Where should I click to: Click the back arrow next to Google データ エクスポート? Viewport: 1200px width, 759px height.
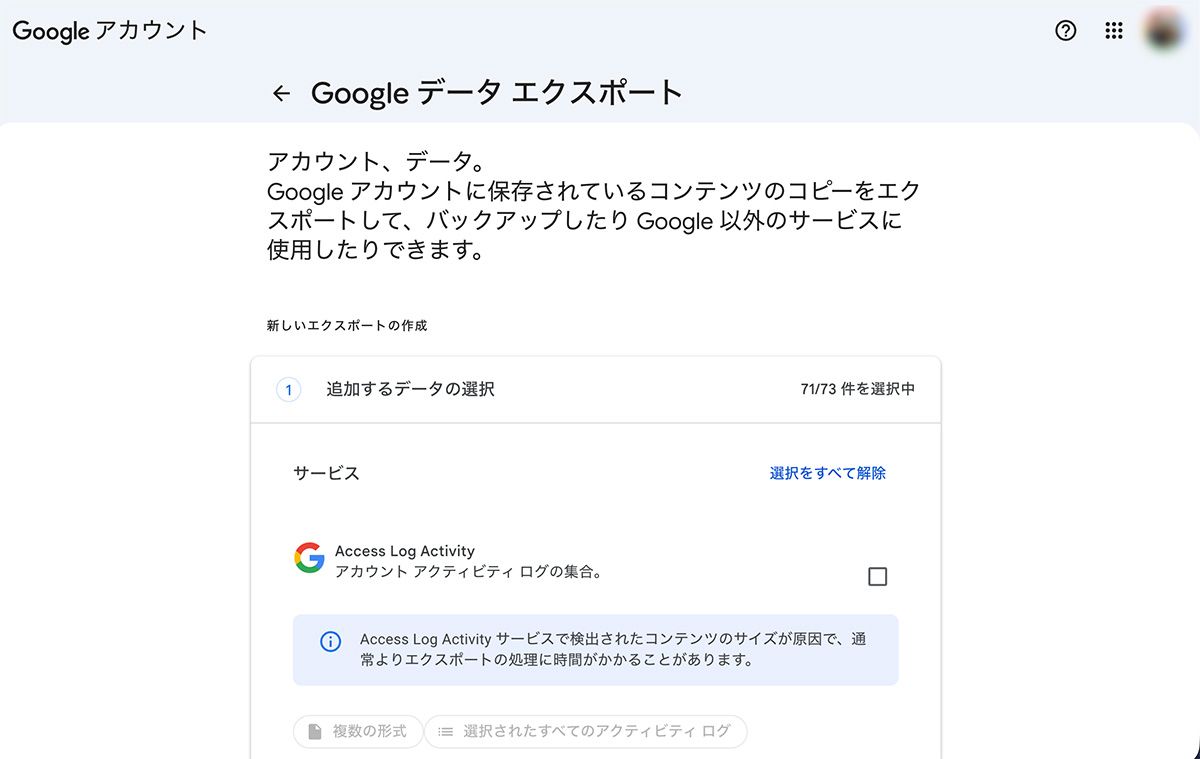pyautogui.click(x=280, y=93)
